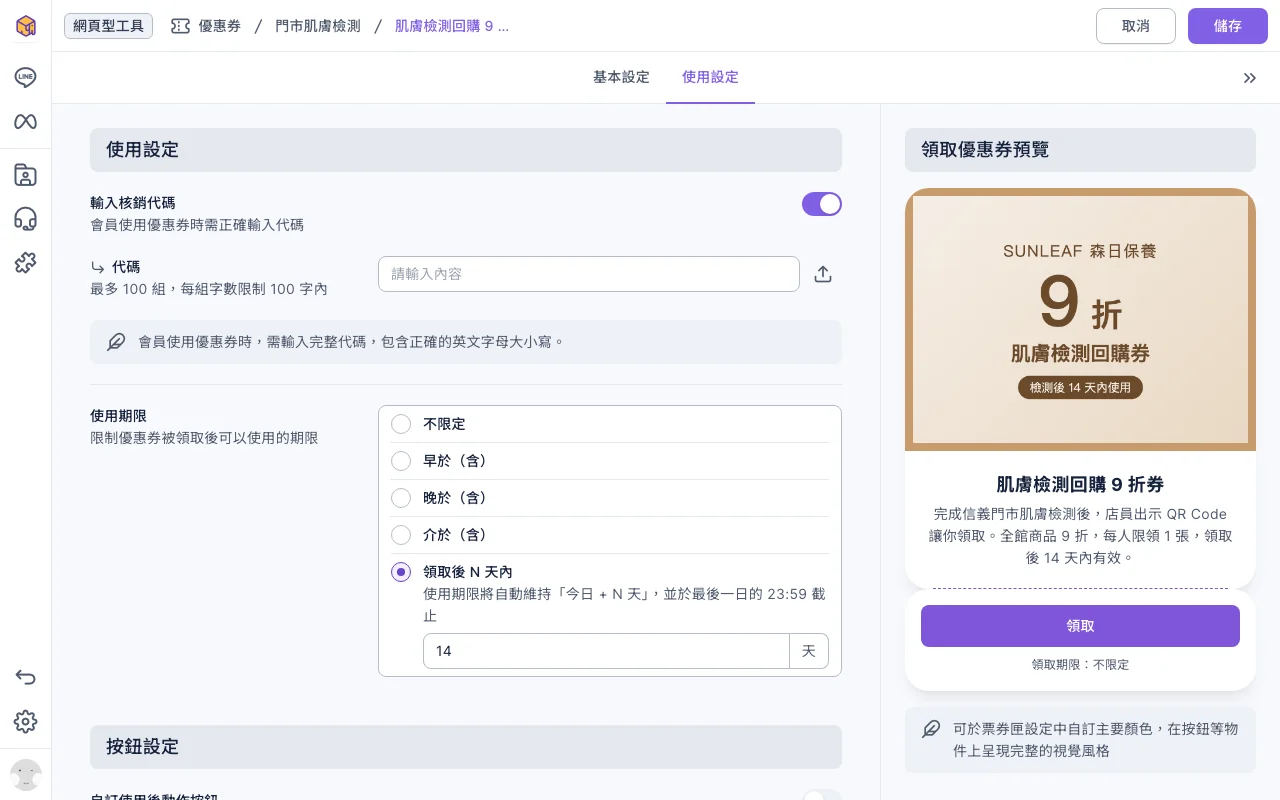
Task: Click the back arrow in the sidebar
Action: pos(26,677)
